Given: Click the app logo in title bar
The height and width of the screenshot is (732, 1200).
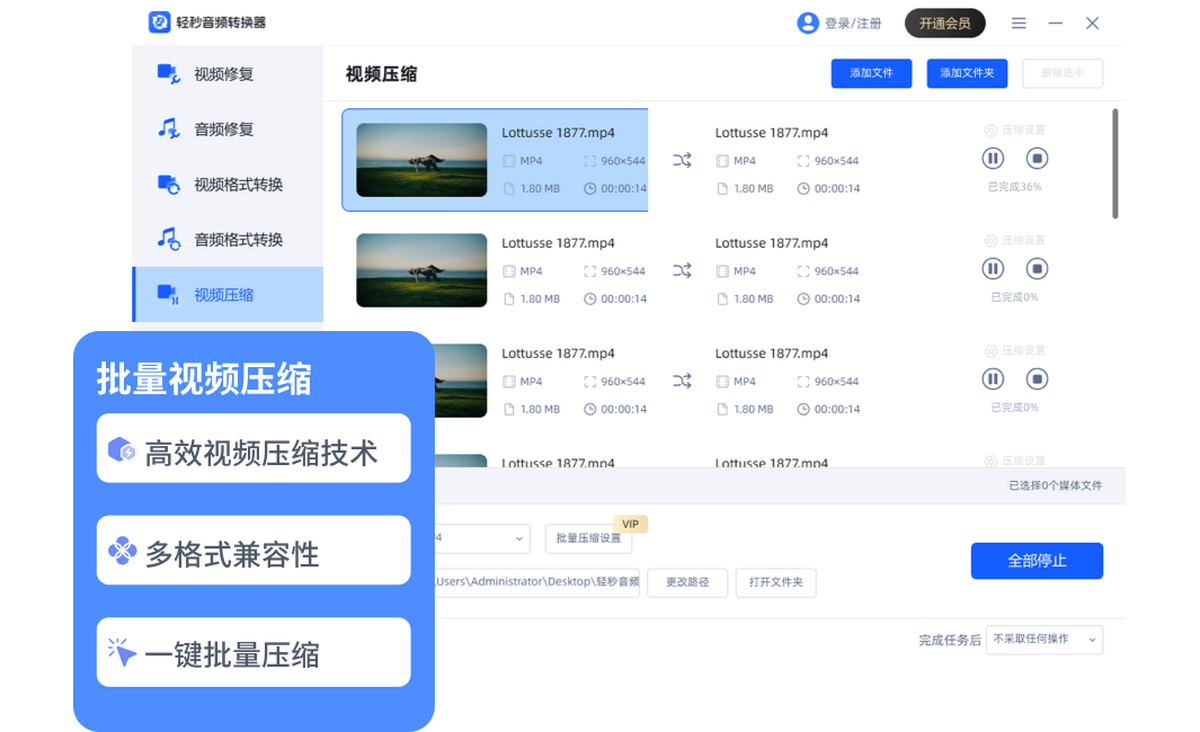Looking at the screenshot, I should click(x=159, y=23).
